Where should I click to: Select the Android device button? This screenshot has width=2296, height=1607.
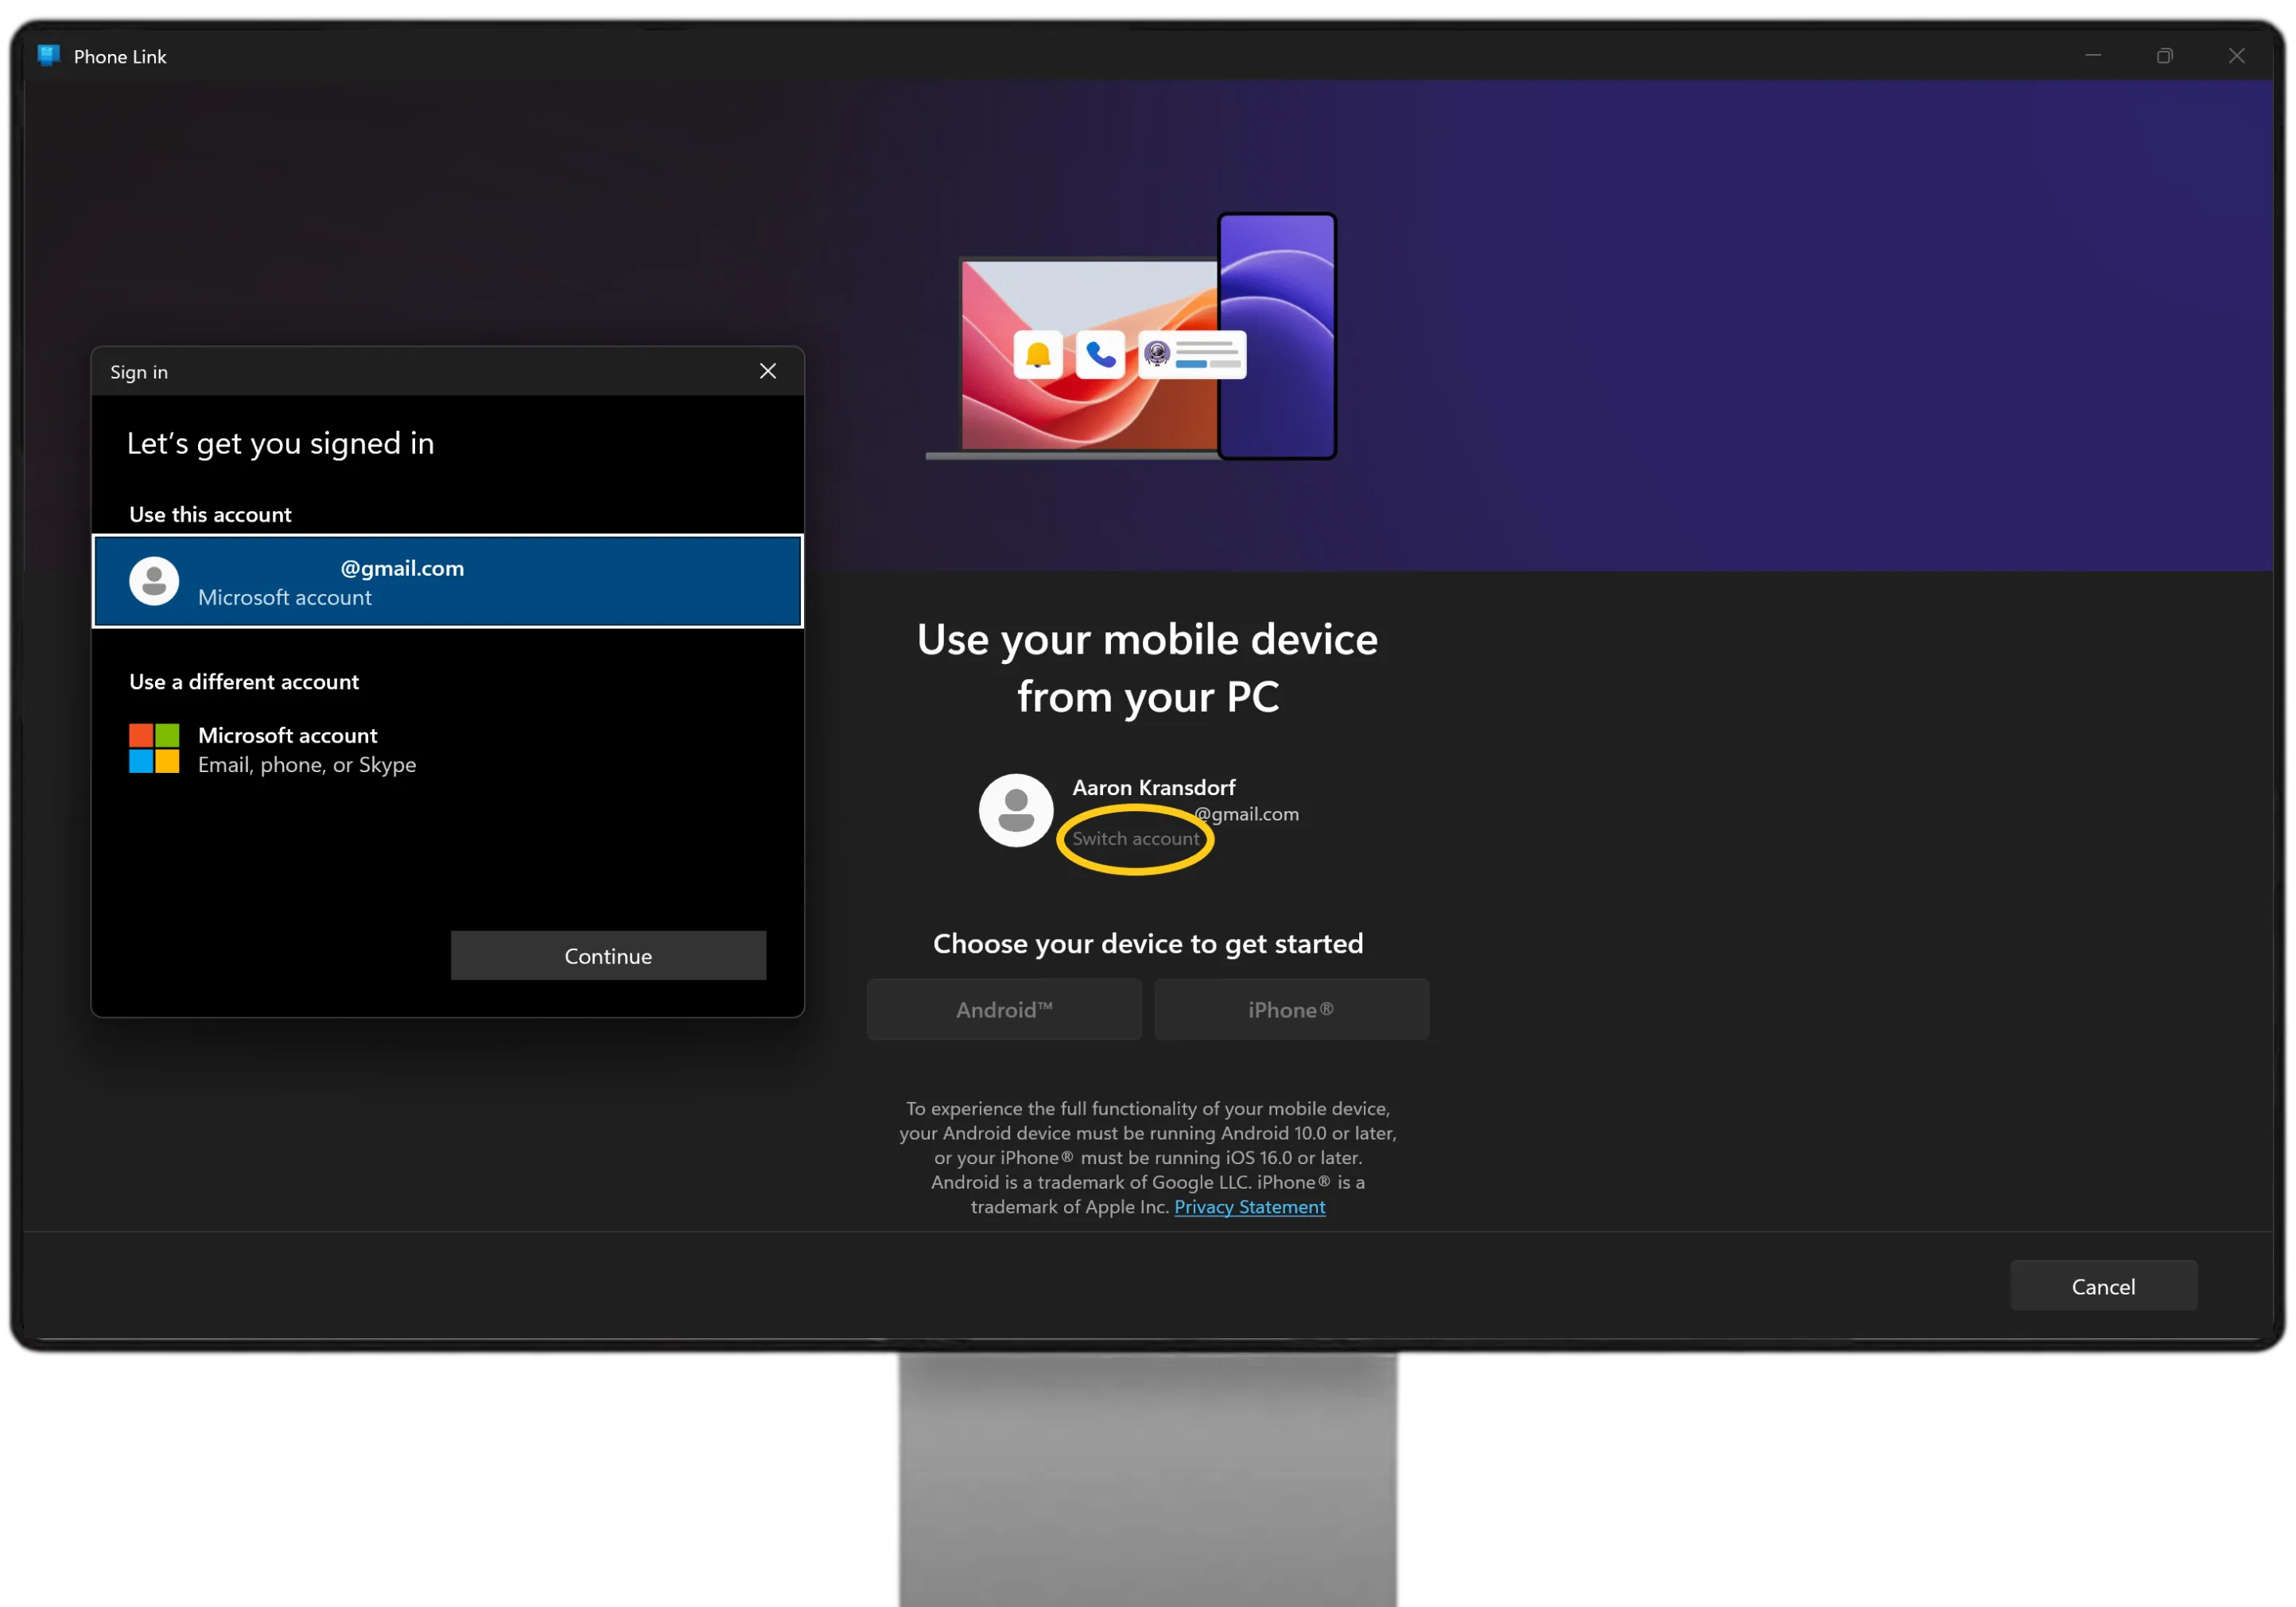[1004, 1009]
